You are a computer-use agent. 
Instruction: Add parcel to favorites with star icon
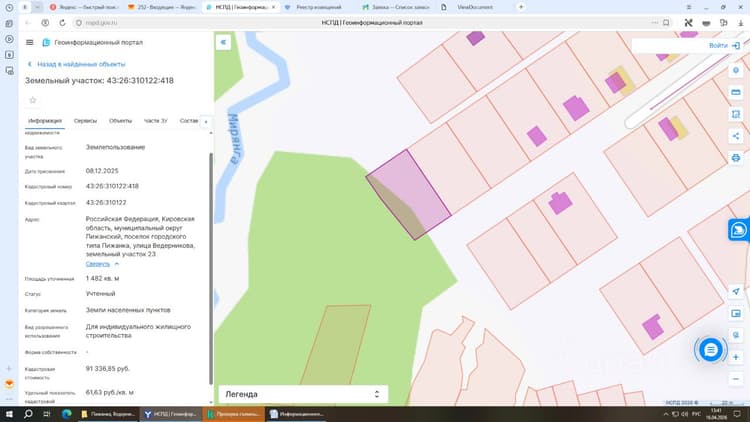(x=33, y=100)
